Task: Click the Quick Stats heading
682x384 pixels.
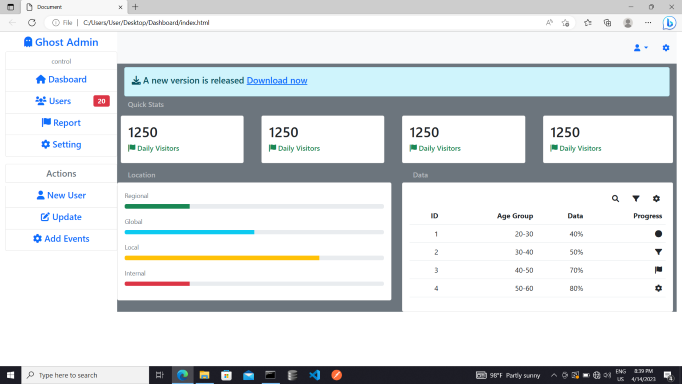Action: [146, 104]
